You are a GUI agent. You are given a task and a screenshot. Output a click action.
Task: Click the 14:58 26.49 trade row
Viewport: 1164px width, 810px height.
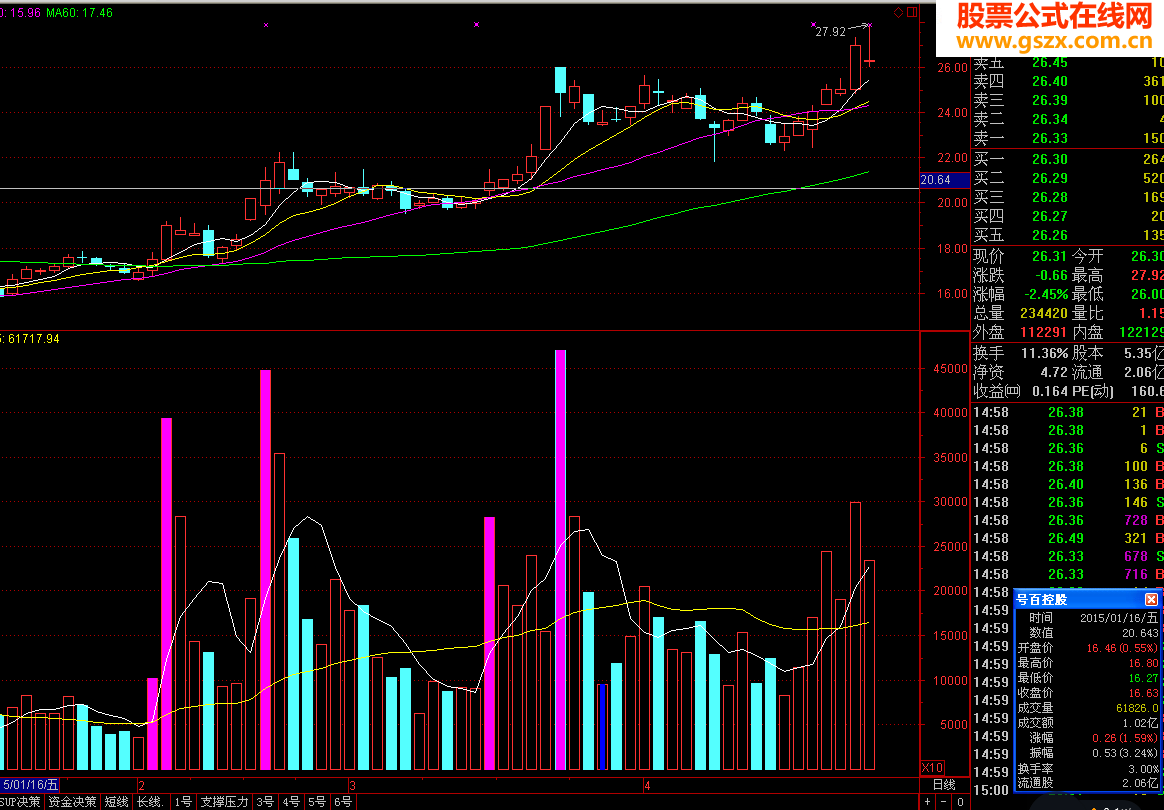point(1067,538)
